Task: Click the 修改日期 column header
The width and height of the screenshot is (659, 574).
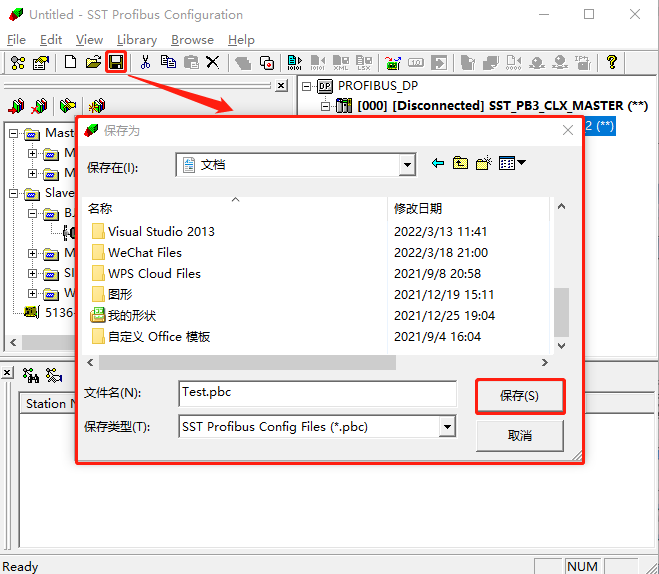Action: (x=468, y=208)
